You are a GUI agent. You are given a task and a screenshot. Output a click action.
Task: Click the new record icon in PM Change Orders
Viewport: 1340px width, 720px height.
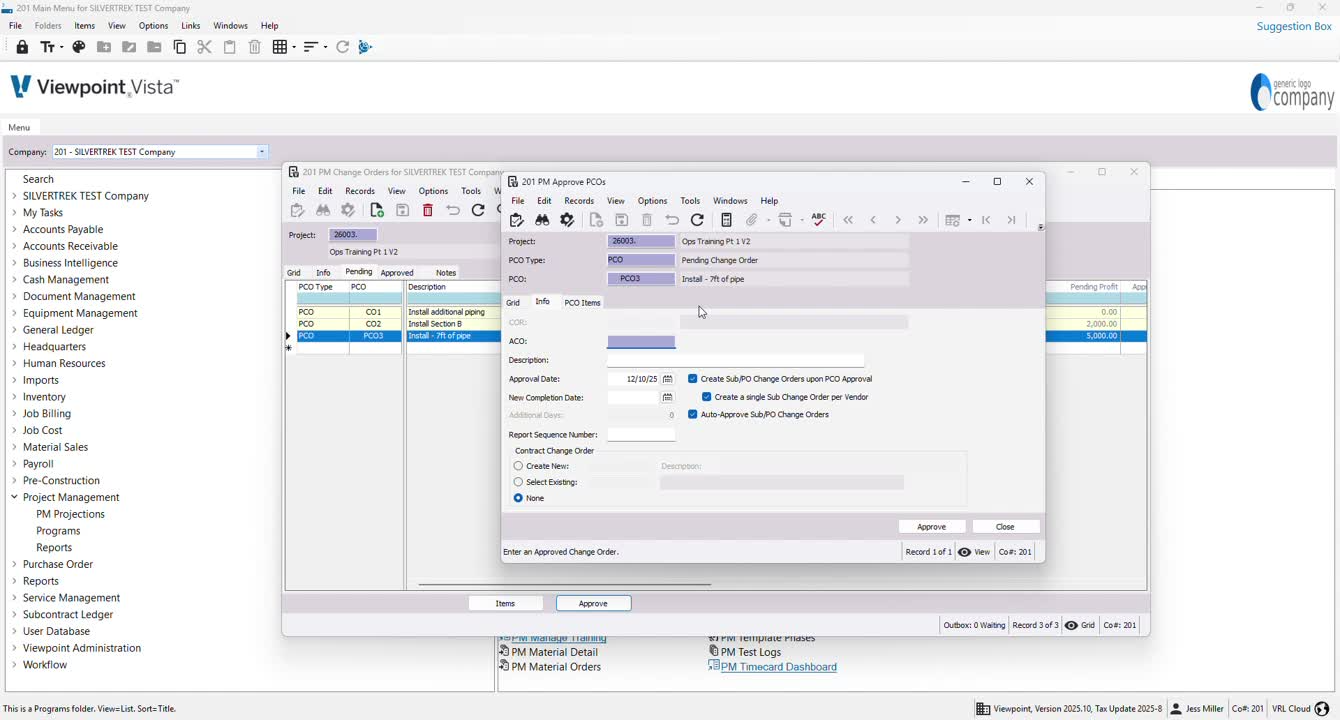(377, 210)
